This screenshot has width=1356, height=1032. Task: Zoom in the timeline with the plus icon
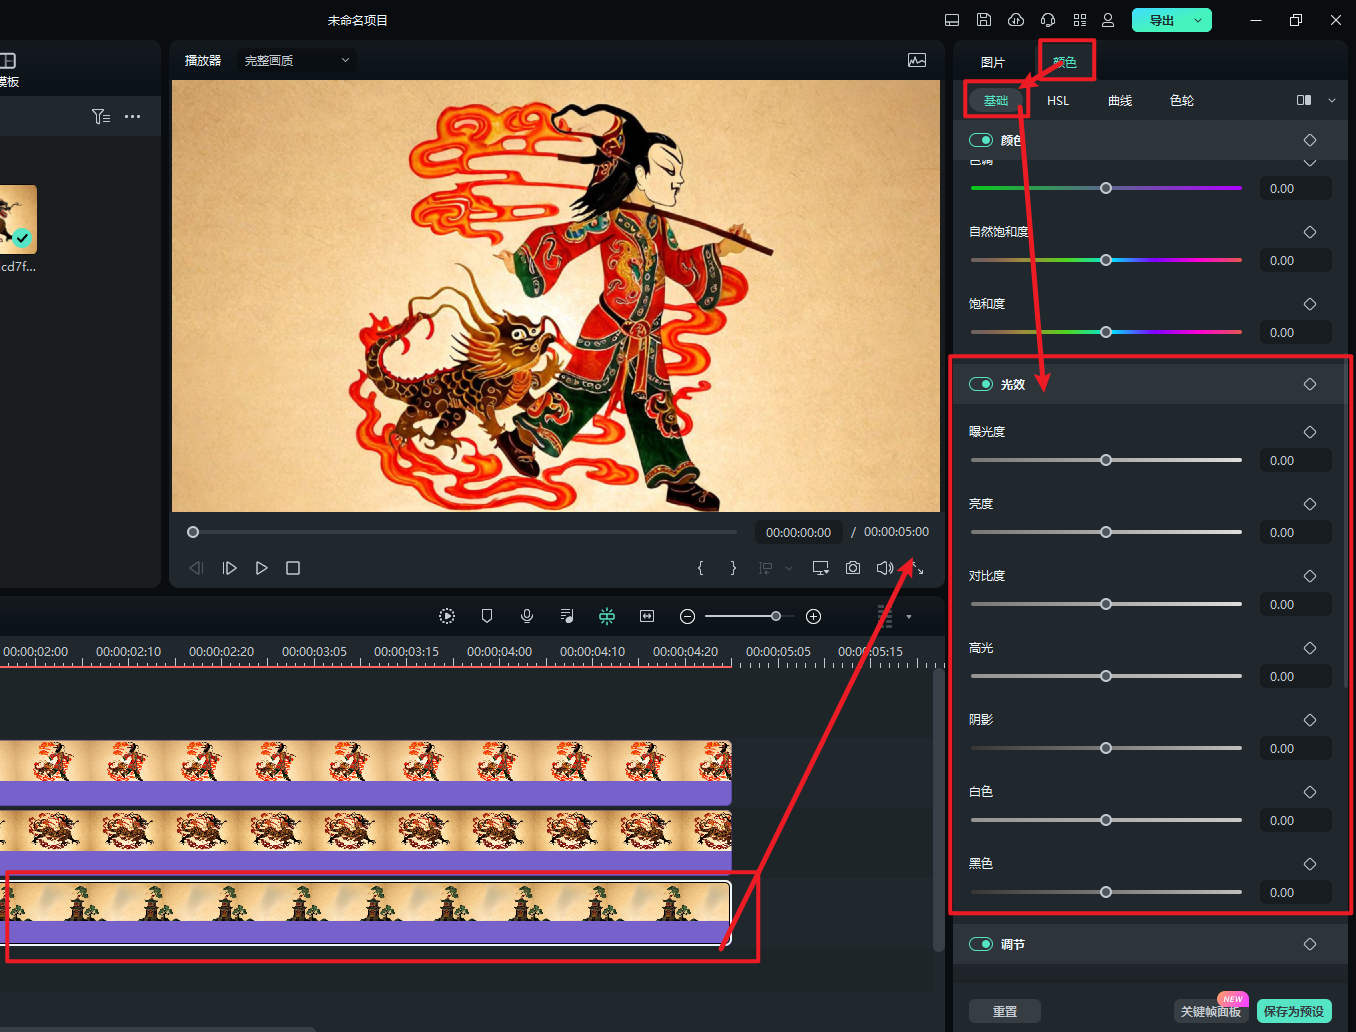(814, 616)
